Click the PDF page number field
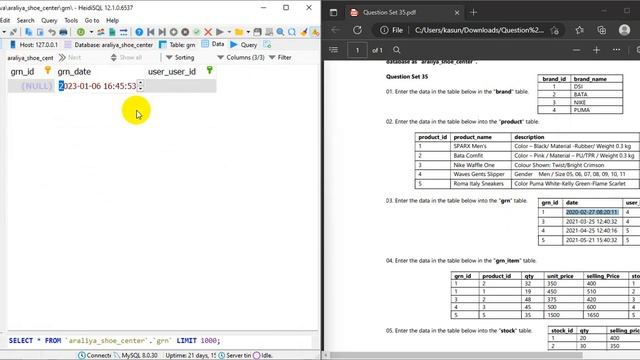The width and height of the screenshot is (640, 360). pyautogui.click(x=358, y=50)
